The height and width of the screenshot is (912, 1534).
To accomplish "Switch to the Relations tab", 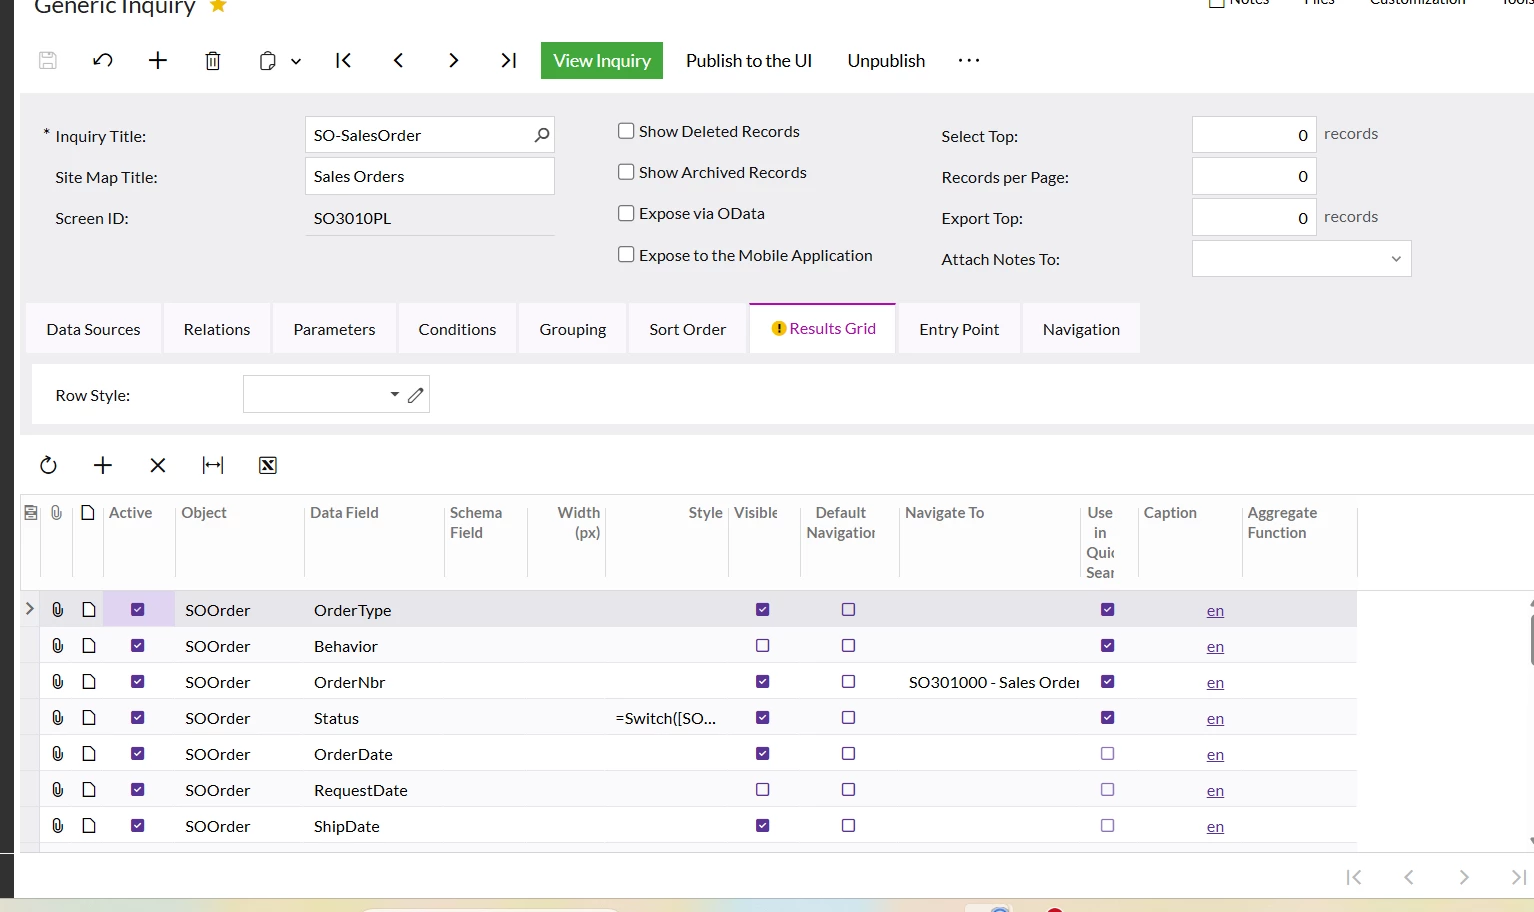I will 217,329.
